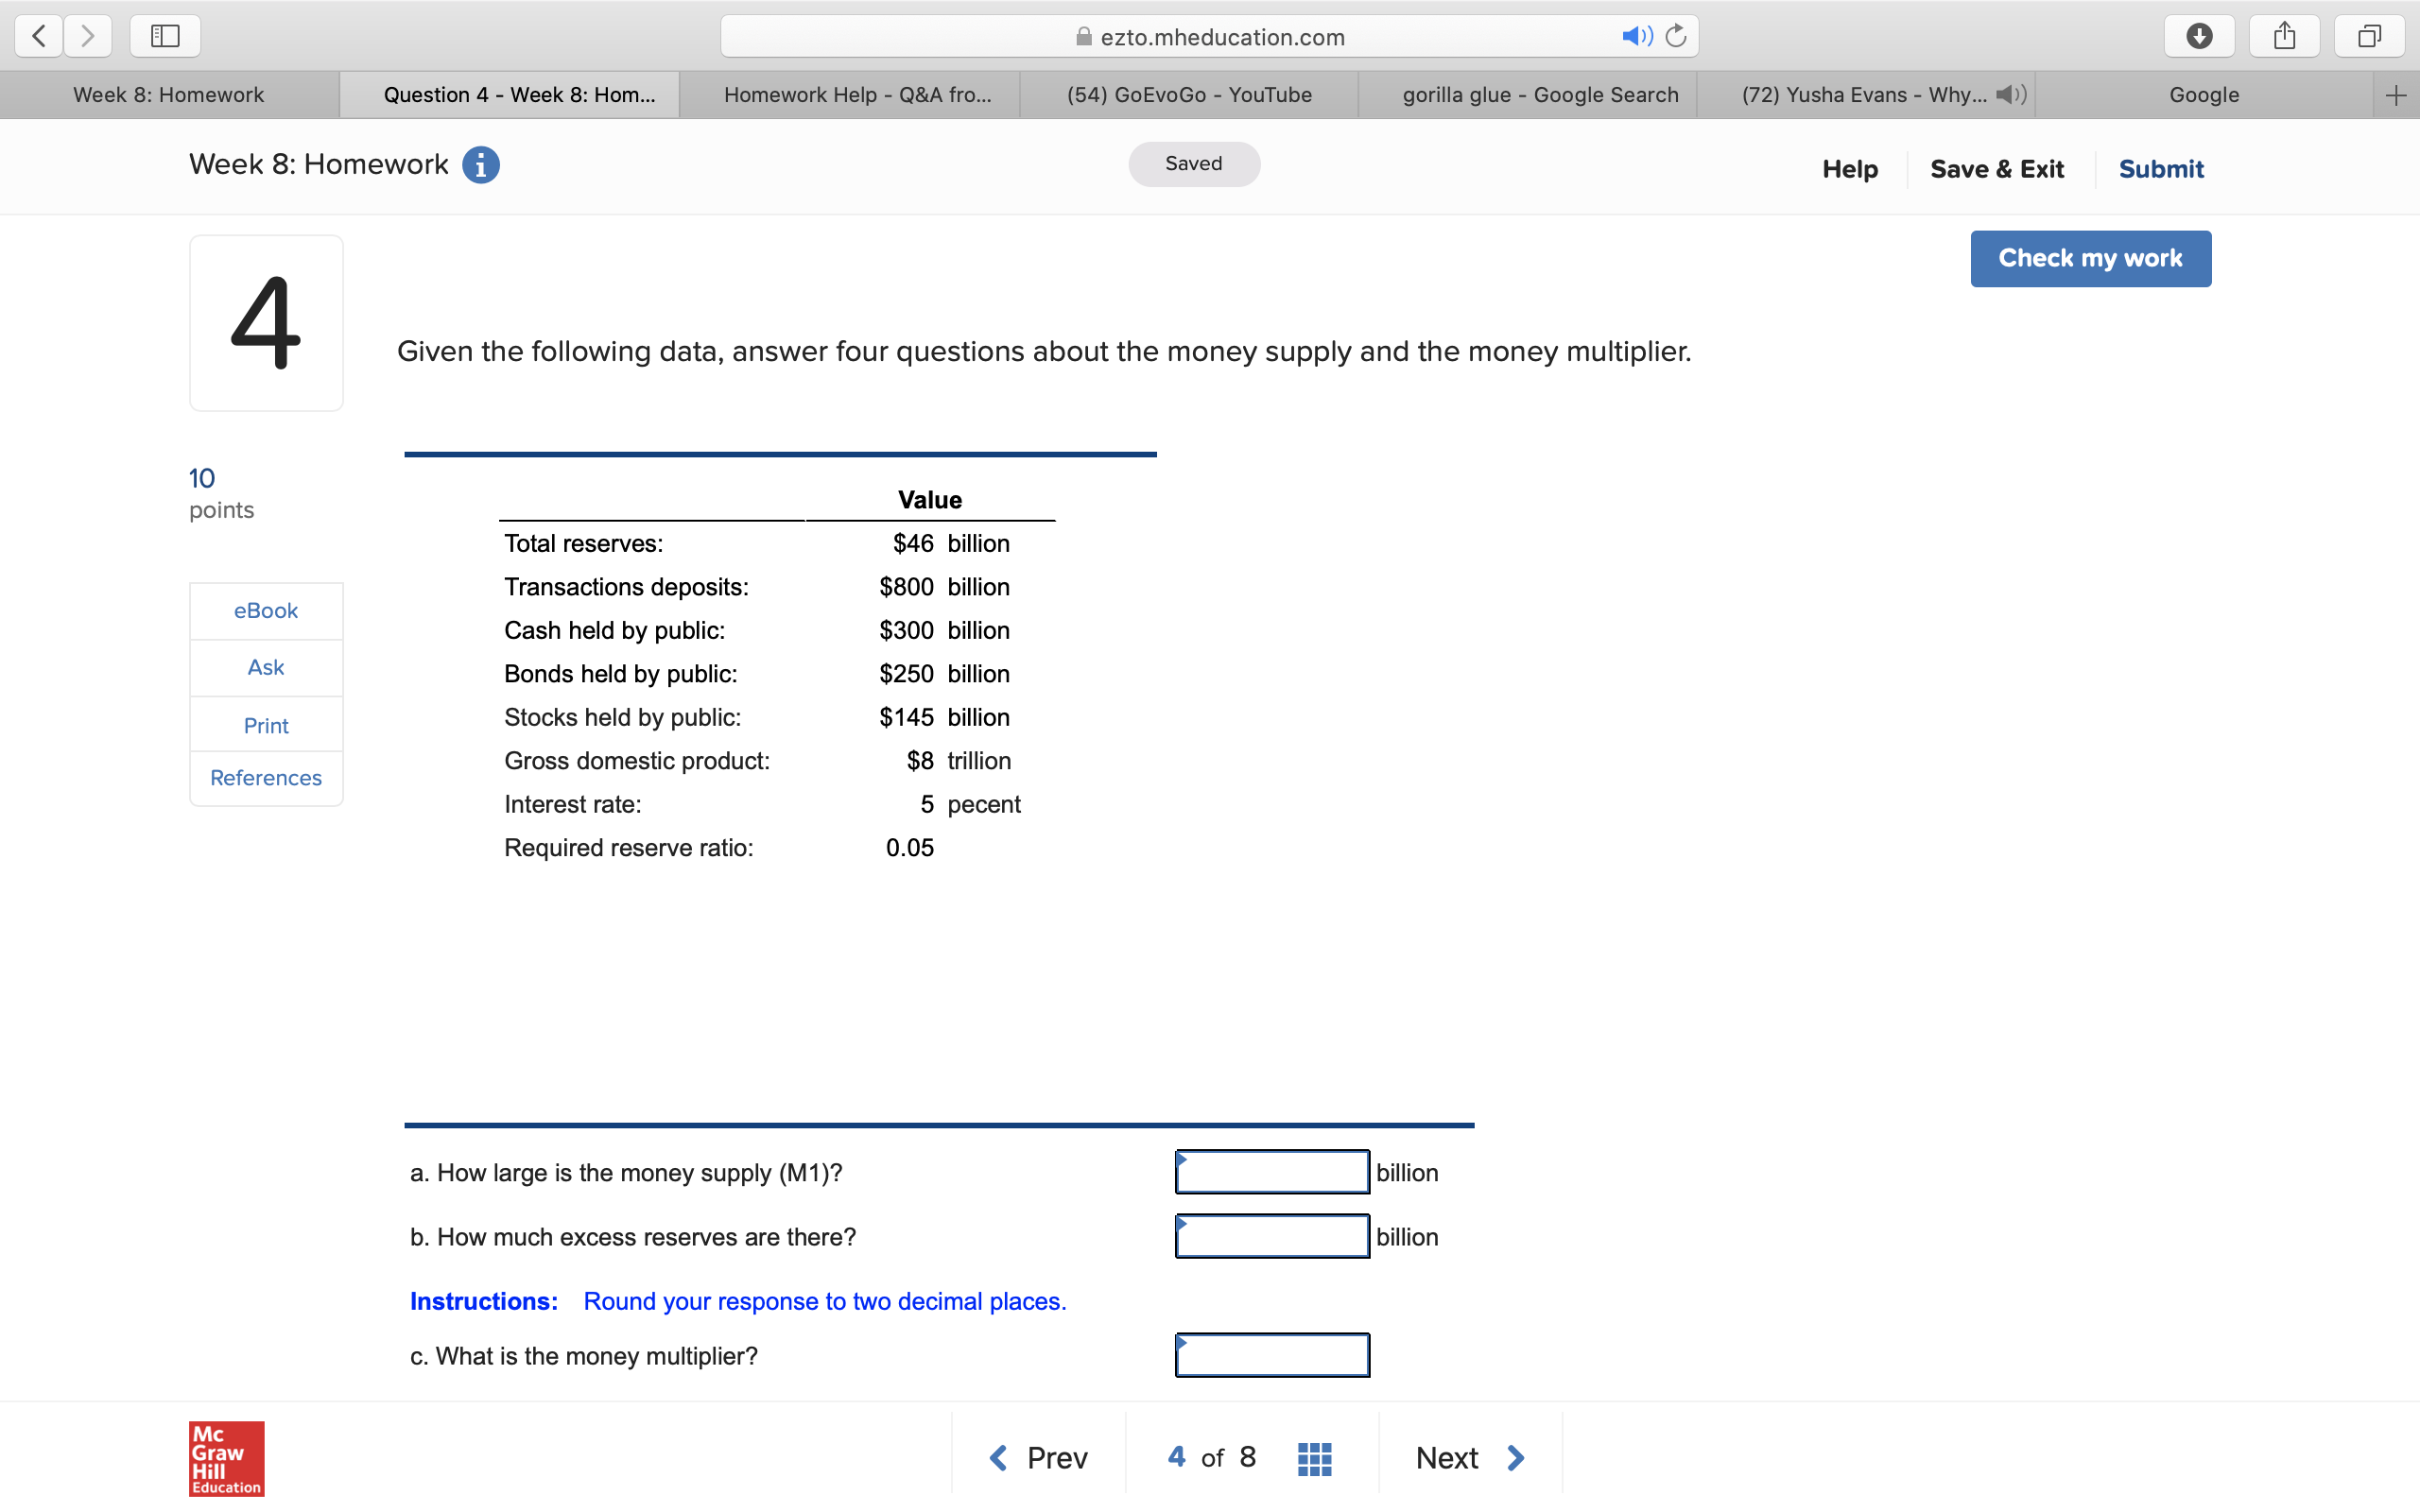Image resolution: width=2420 pixels, height=1512 pixels.
Task: Click the question navigator grid icon
Action: (x=1313, y=1456)
